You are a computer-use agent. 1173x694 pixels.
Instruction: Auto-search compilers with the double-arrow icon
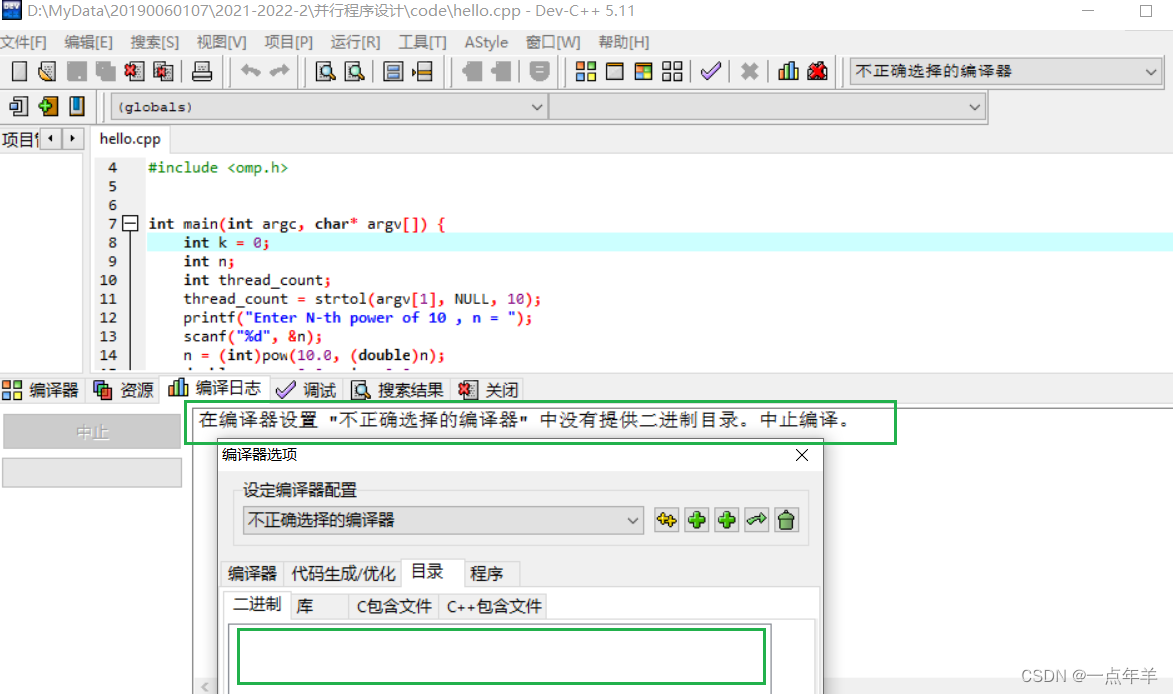pyautogui.click(x=756, y=519)
